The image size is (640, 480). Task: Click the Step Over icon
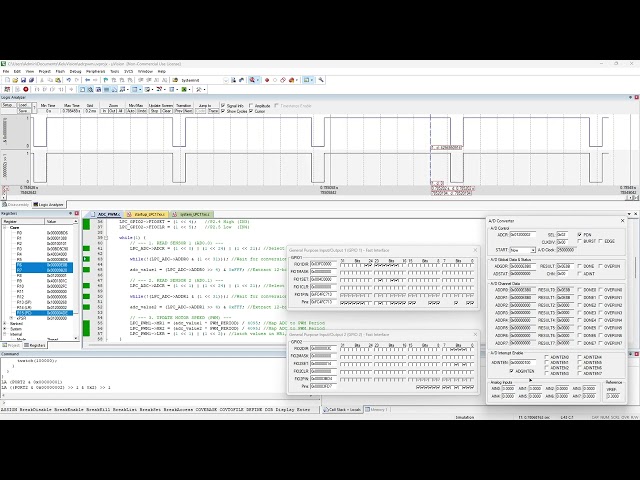point(44,89)
